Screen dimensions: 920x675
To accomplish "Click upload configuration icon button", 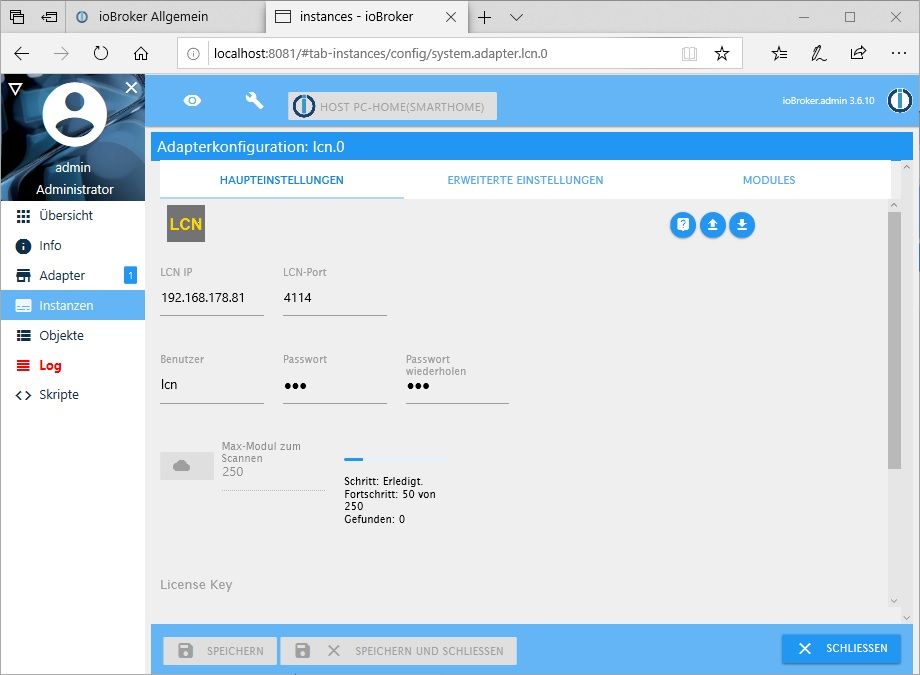I will click(x=712, y=225).
